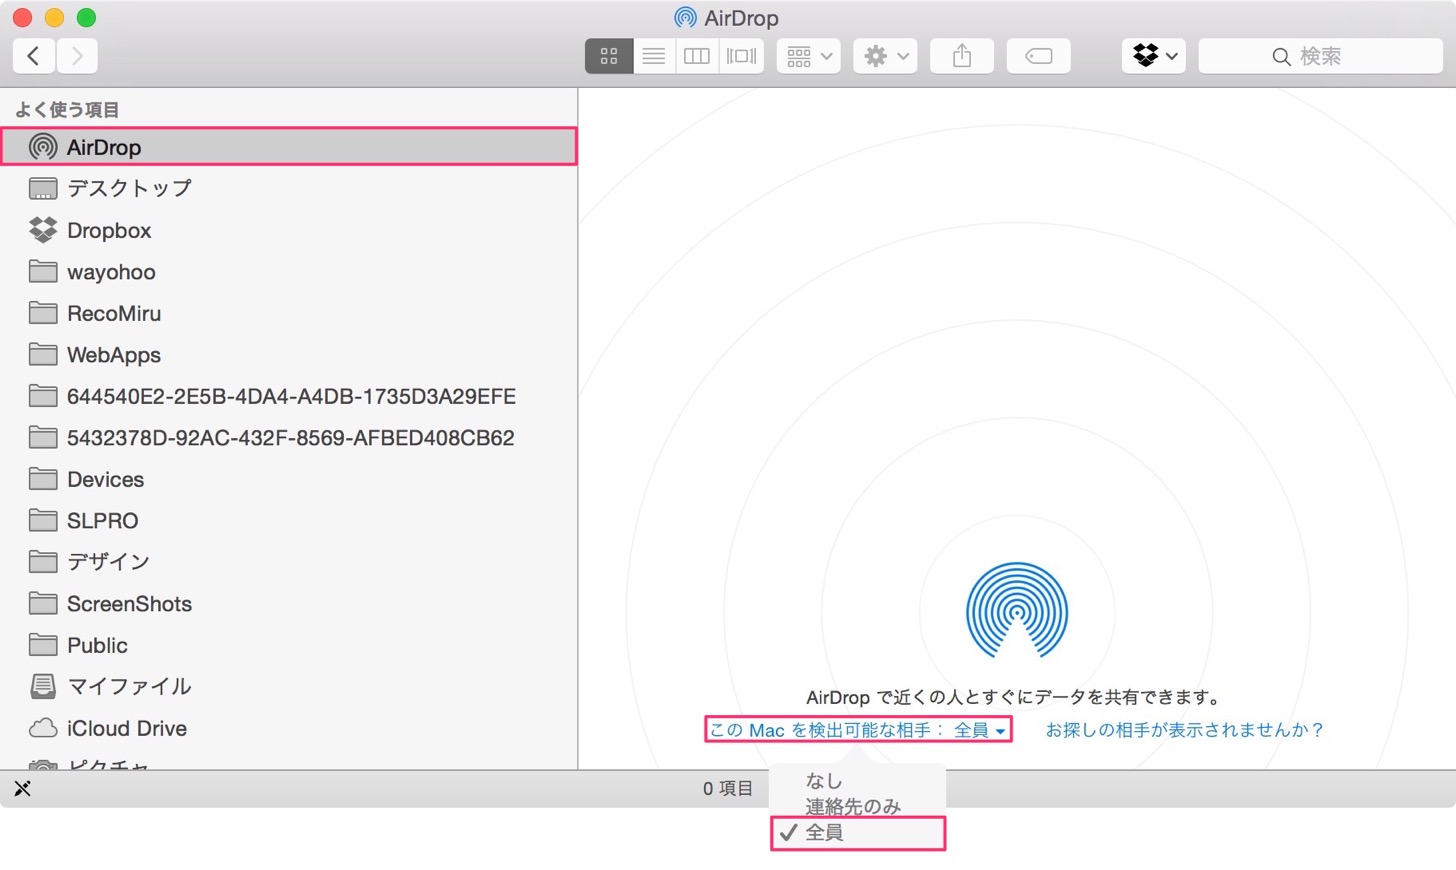Open the item arrangement dropdown
This screenshot has width=1456, height=870.
[809, 56]
